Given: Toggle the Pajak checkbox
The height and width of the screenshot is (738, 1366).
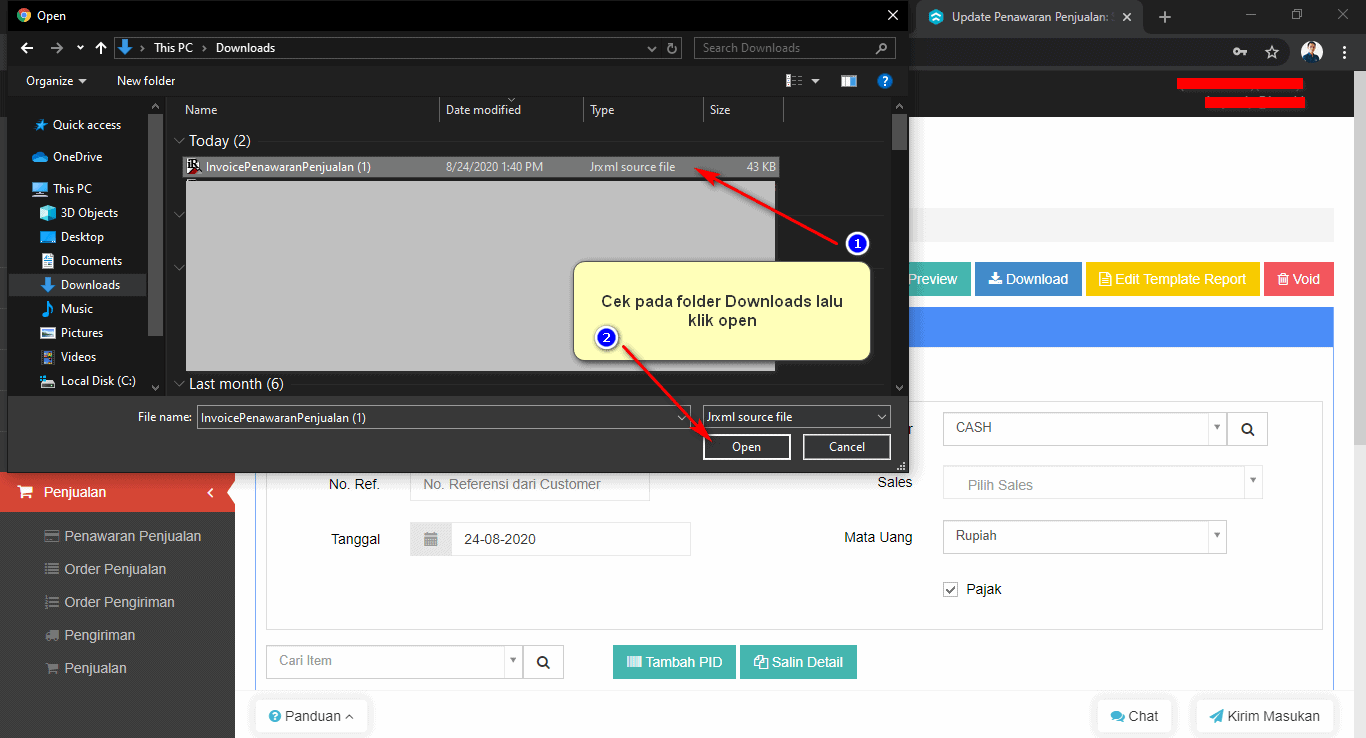Looking at the screenshot, I should click(951, 589).
